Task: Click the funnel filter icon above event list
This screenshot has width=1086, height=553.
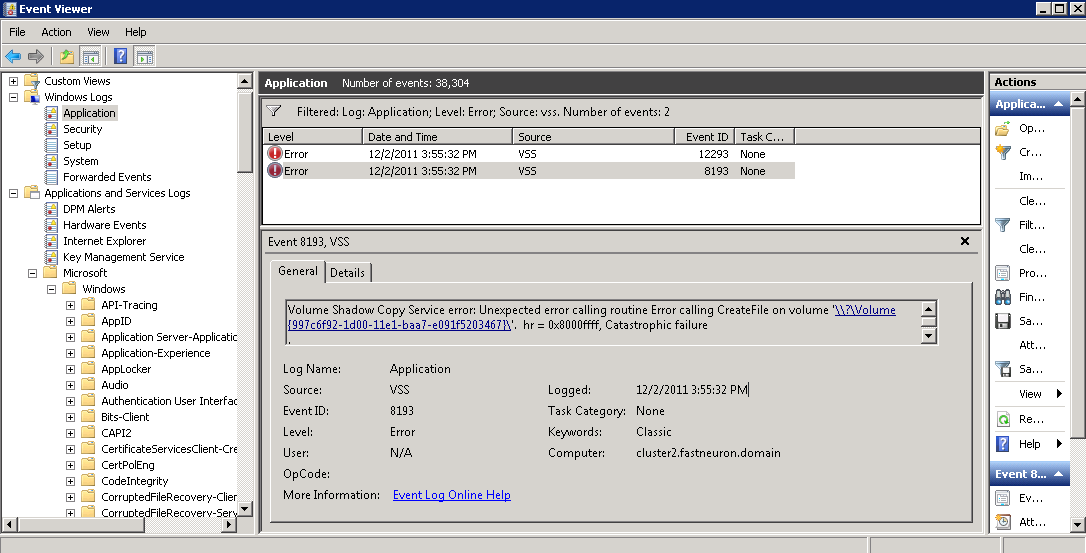Action: click(x=274, y=112)
